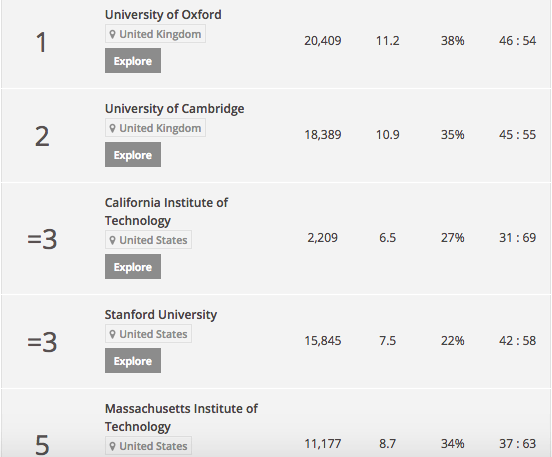The height and width of the screenshot is (457, 552).
Task: Click the location pin icon in Cambridge's country tag
Action: (x=112, y=128)
